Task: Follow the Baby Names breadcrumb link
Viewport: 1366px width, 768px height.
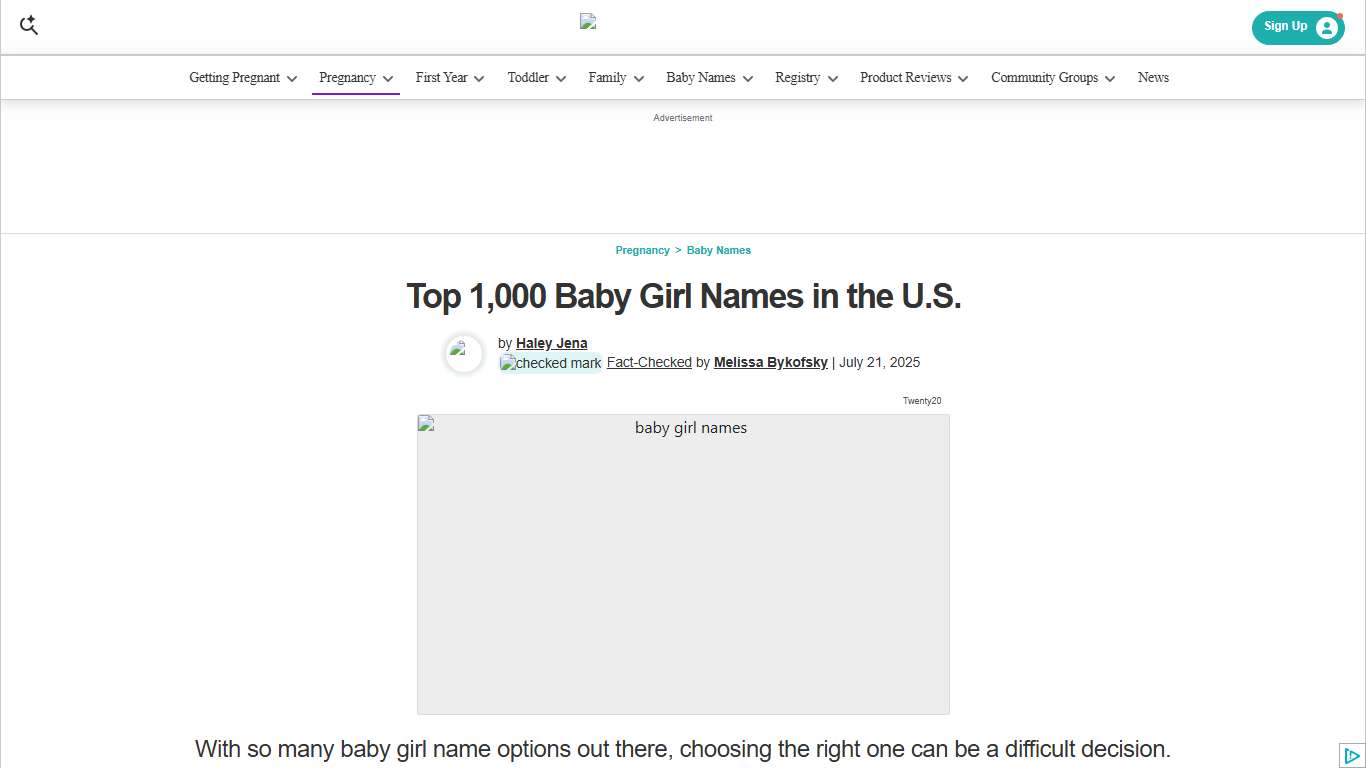Action: click(x=719, y=250)
